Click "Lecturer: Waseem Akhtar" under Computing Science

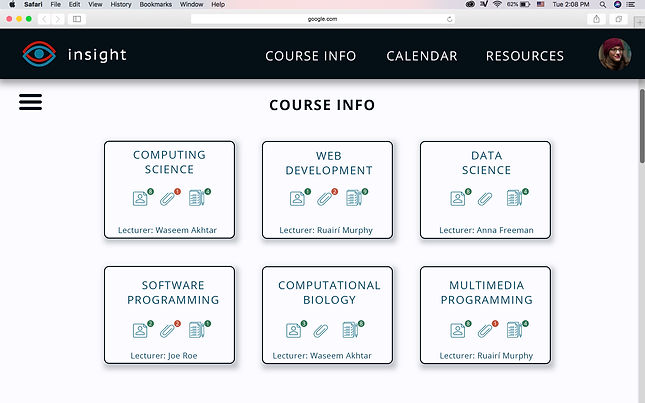point(167,230)
